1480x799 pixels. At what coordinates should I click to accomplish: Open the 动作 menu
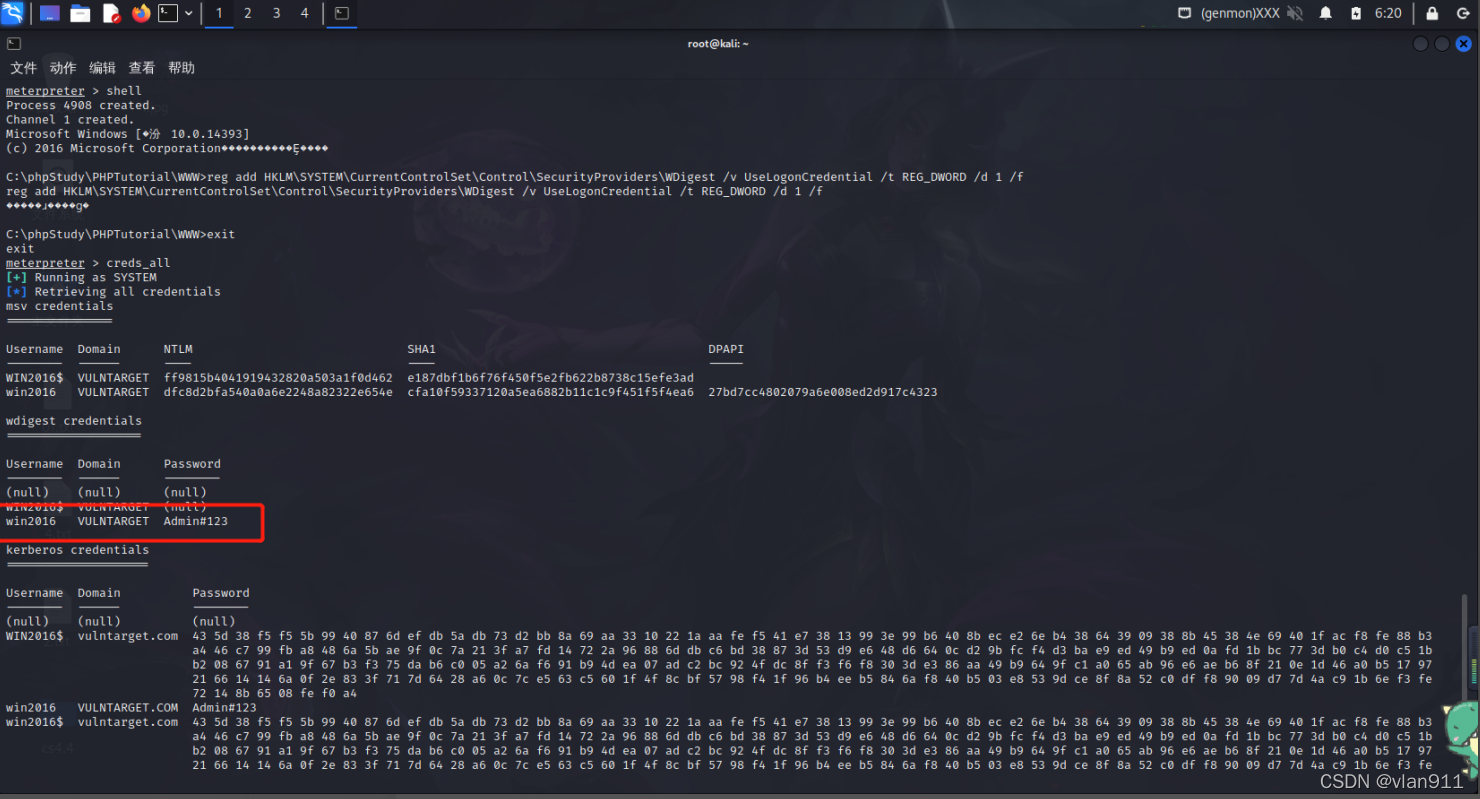(63, 68)
